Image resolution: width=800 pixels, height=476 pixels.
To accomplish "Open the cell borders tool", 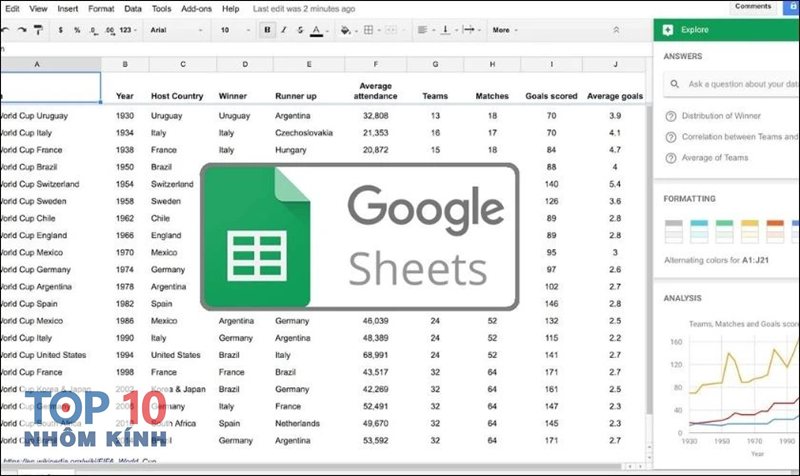I will pyautogui.click(x=368, y=30).
